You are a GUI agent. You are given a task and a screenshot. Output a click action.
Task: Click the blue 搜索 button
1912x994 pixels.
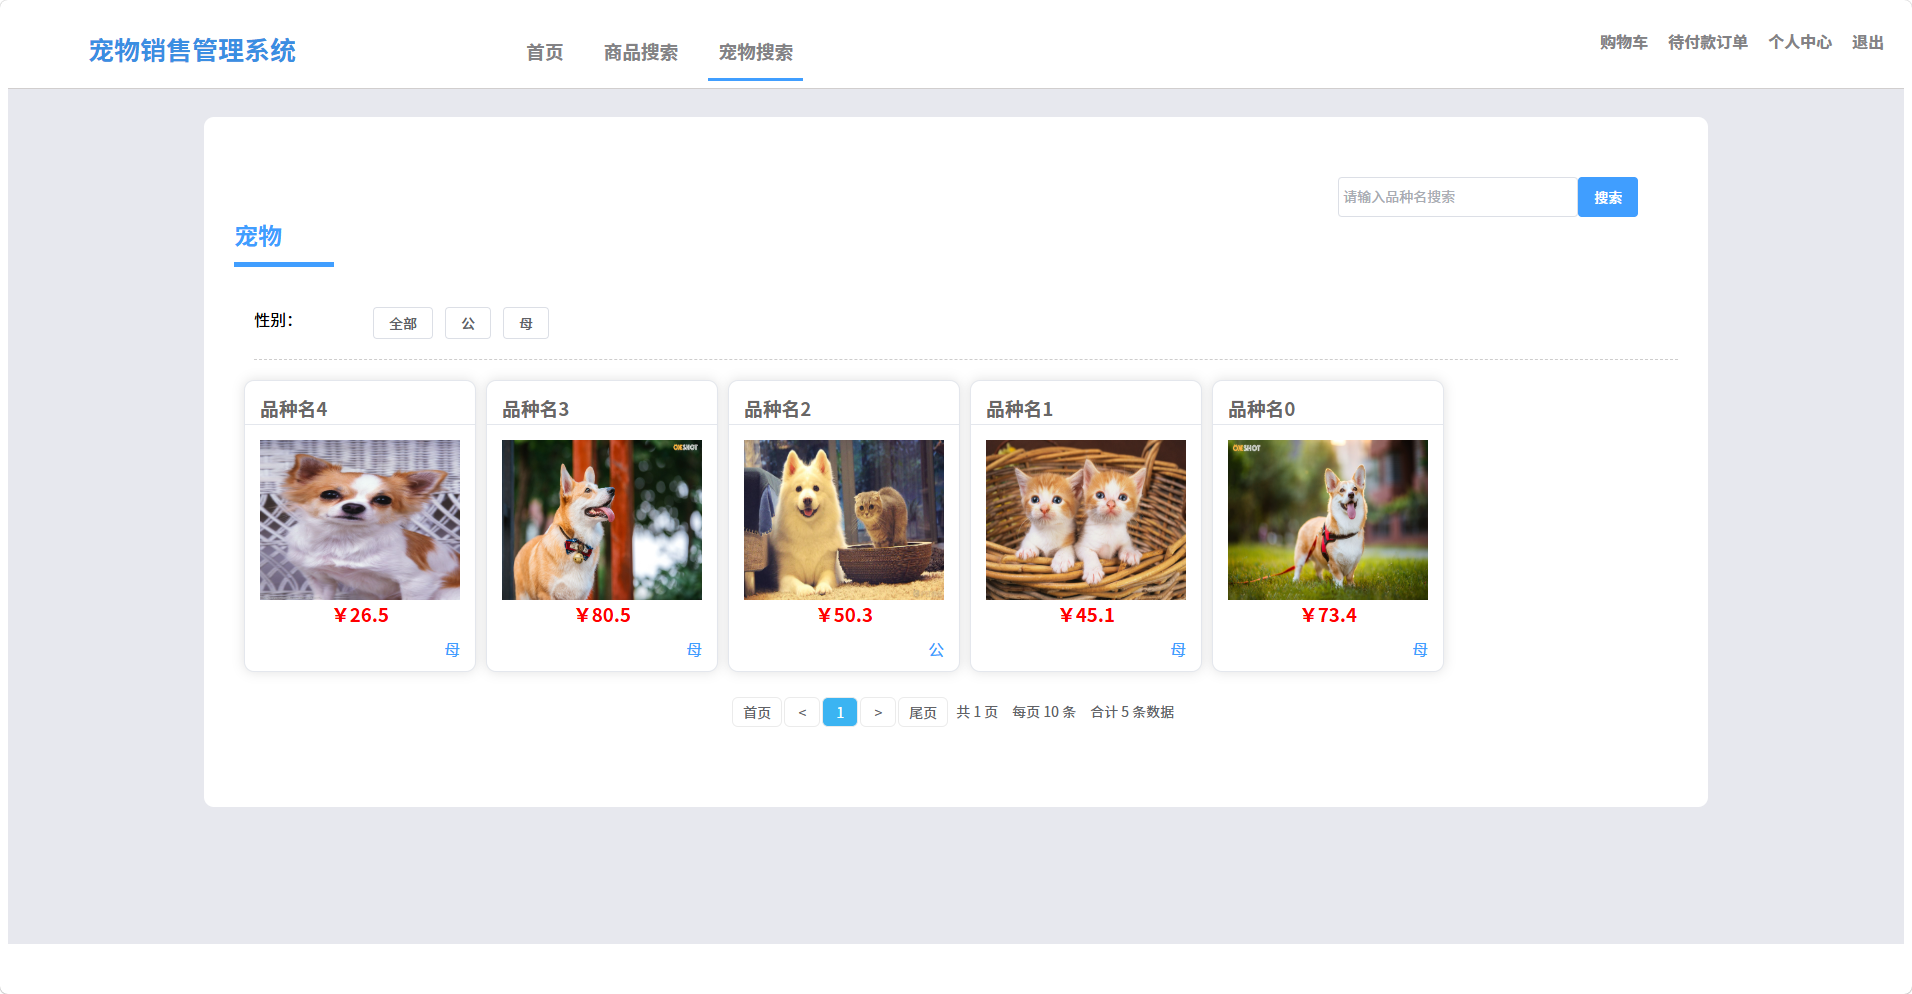tap(1608, 197)
